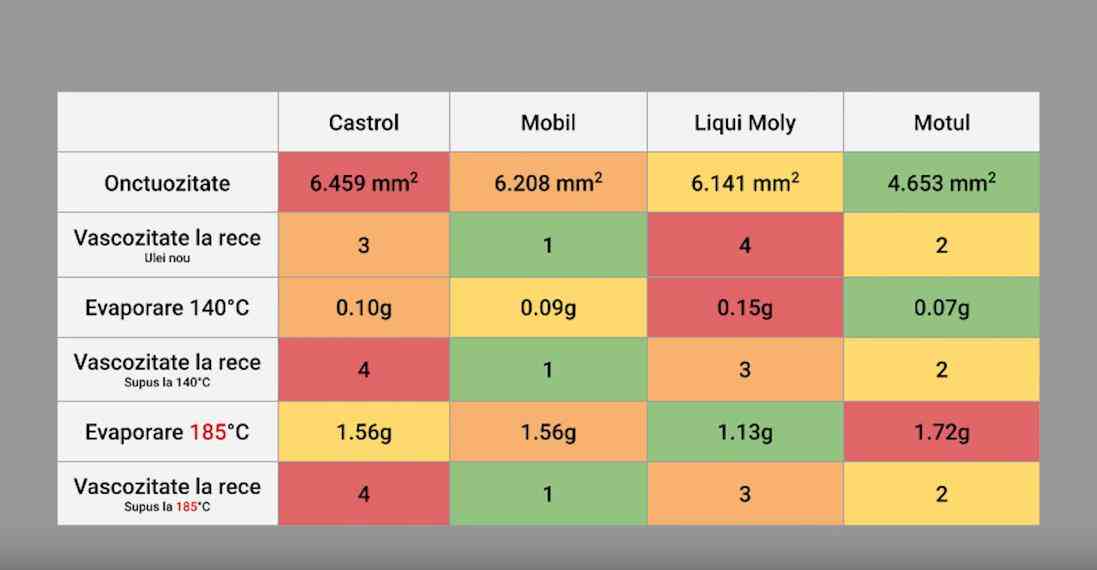Select the green 4.653 mm² Motul cell
1097x570 pixels.
click(x=941, y=183)
